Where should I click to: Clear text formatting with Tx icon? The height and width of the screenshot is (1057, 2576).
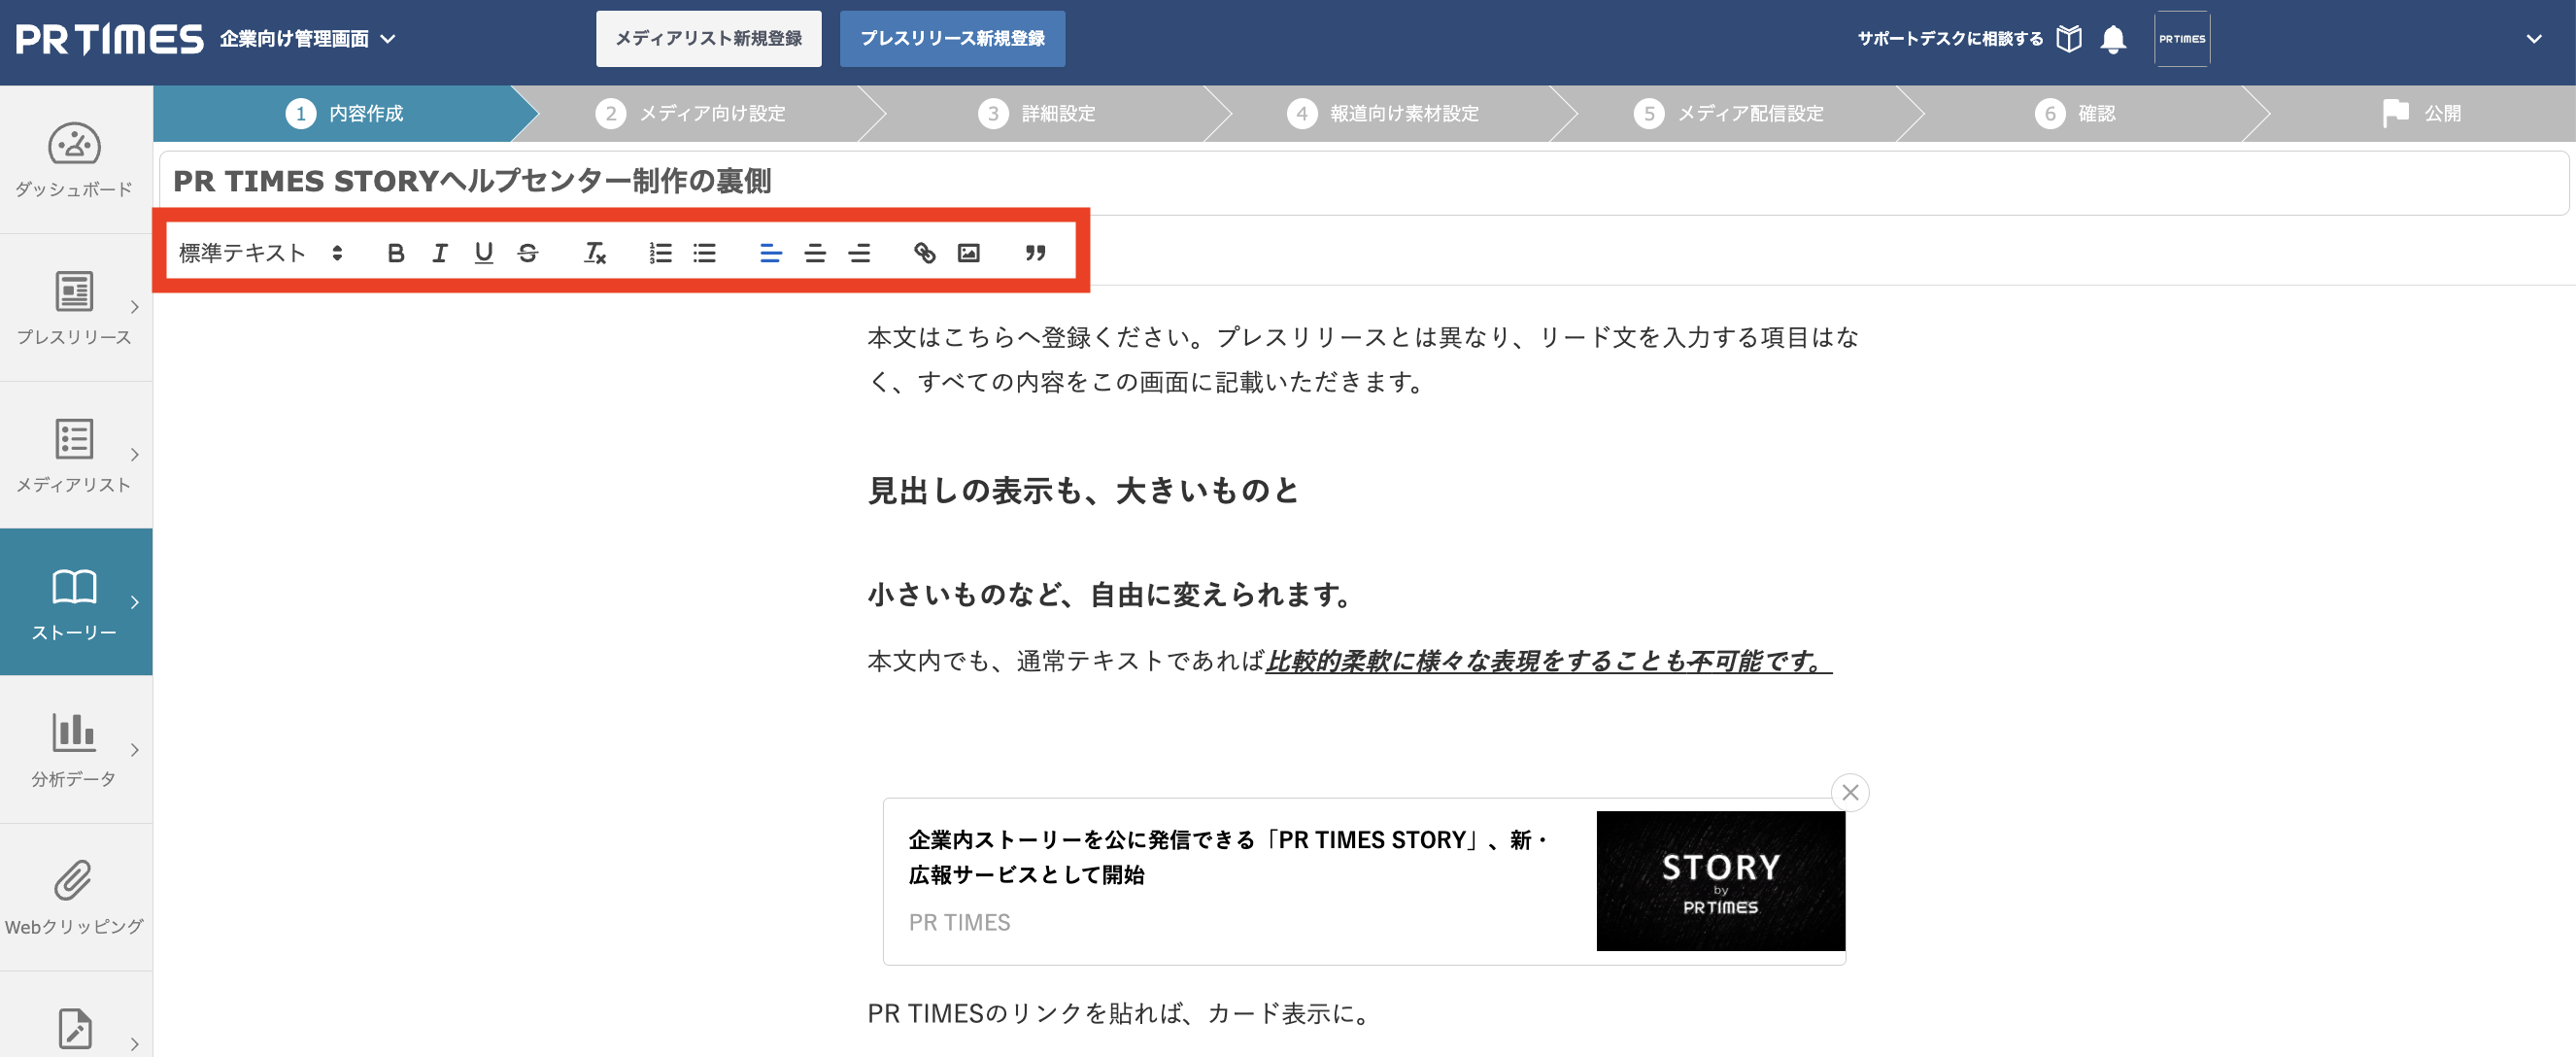[x=595, y=253]
